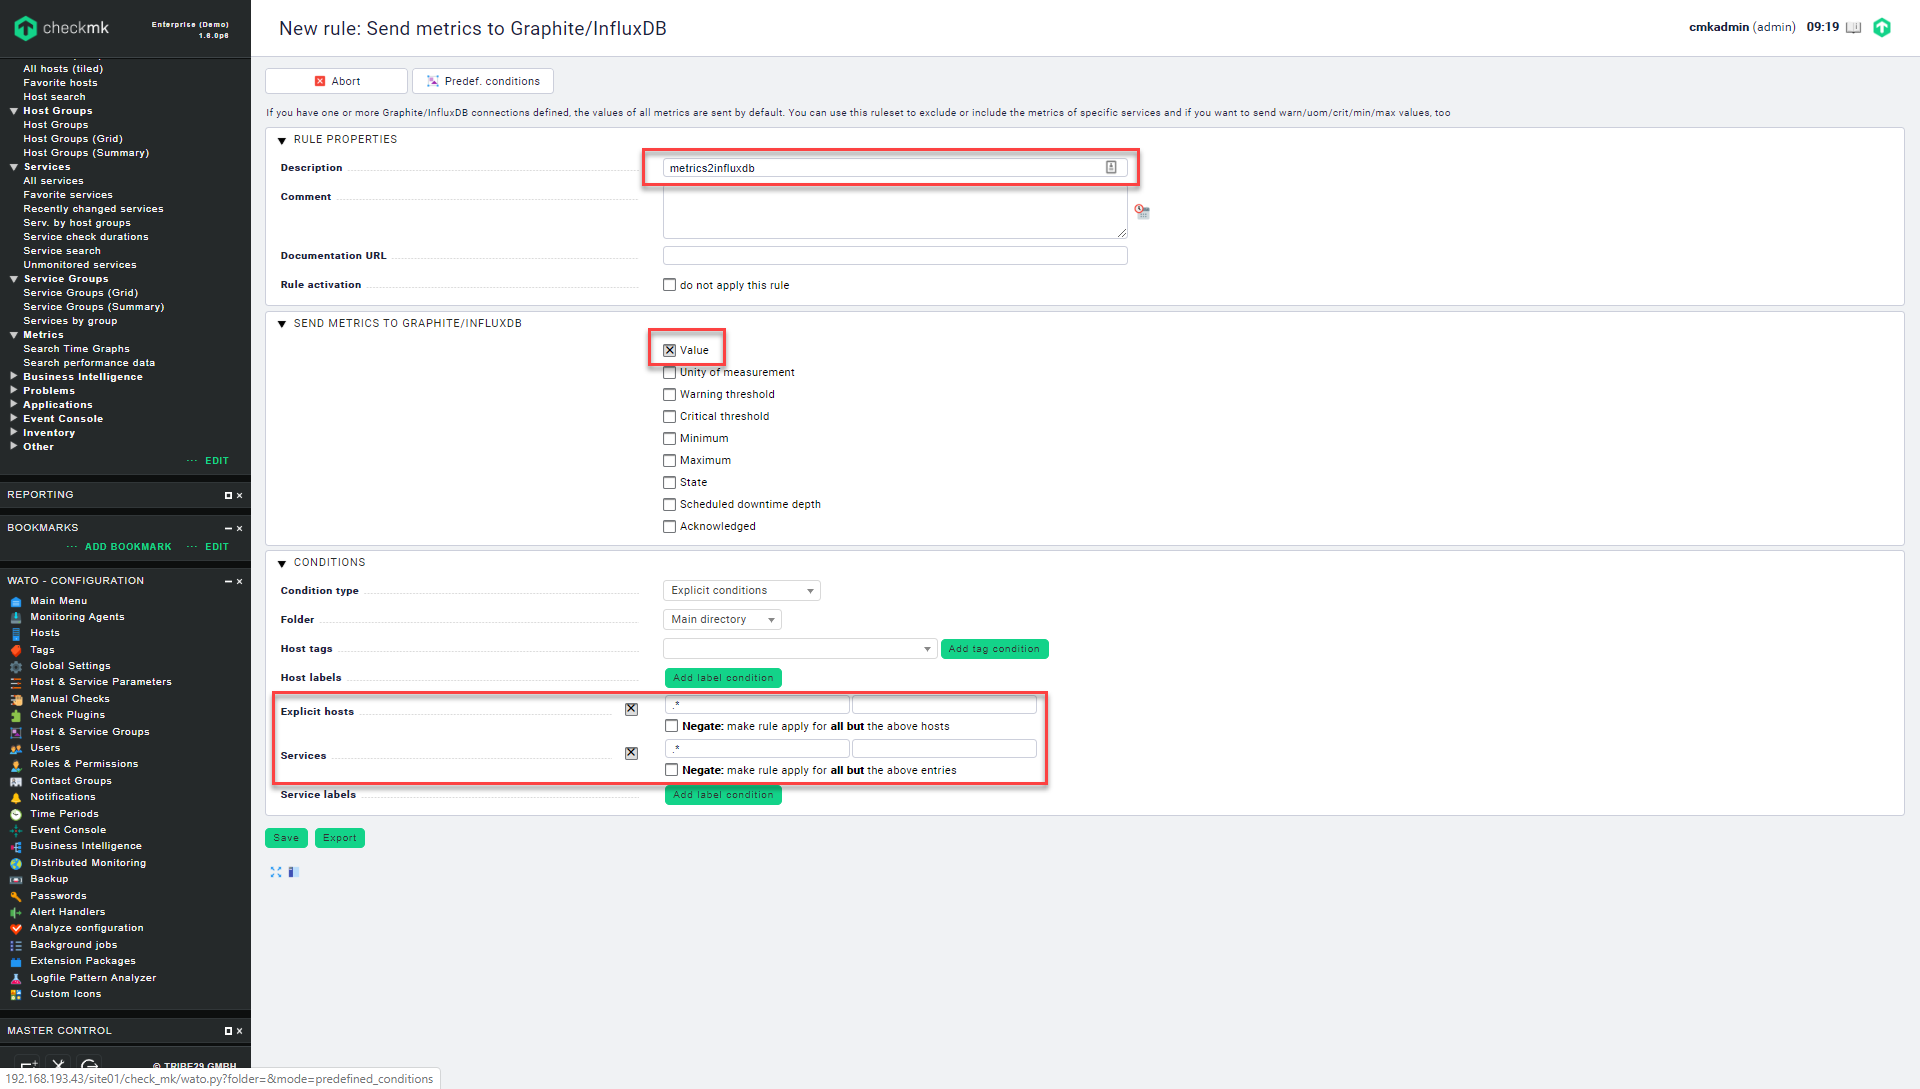Remove Explicit hosts condition with X icon
Image resolution: width=1920 pixels, height=1089 pixels.
click(x=631, y=709)
